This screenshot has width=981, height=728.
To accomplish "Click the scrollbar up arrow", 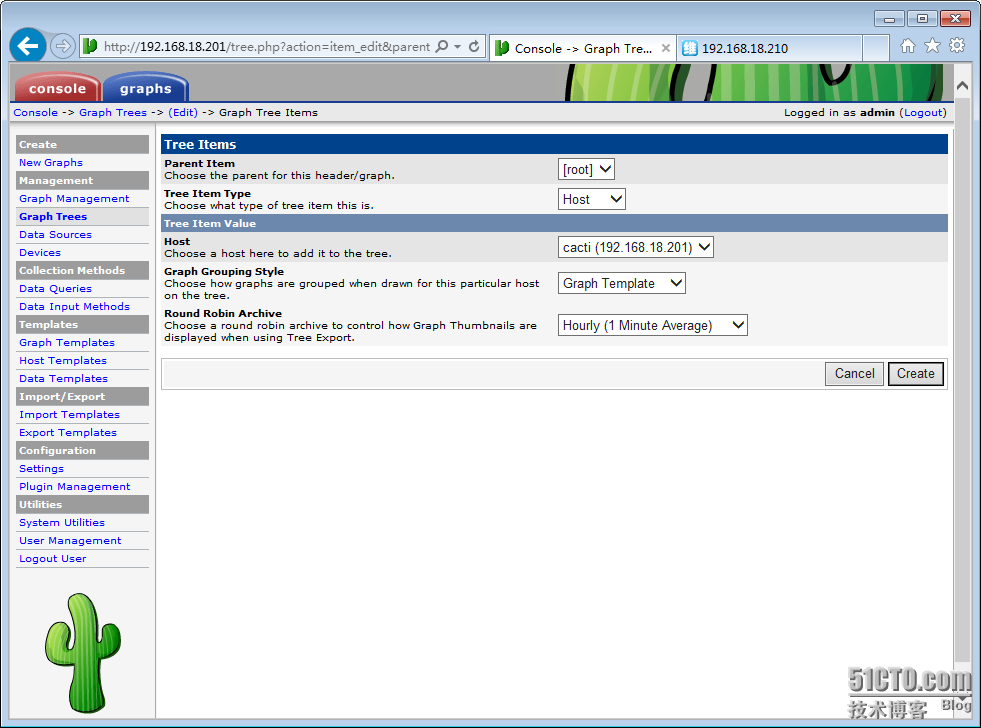I will point(962,85).
